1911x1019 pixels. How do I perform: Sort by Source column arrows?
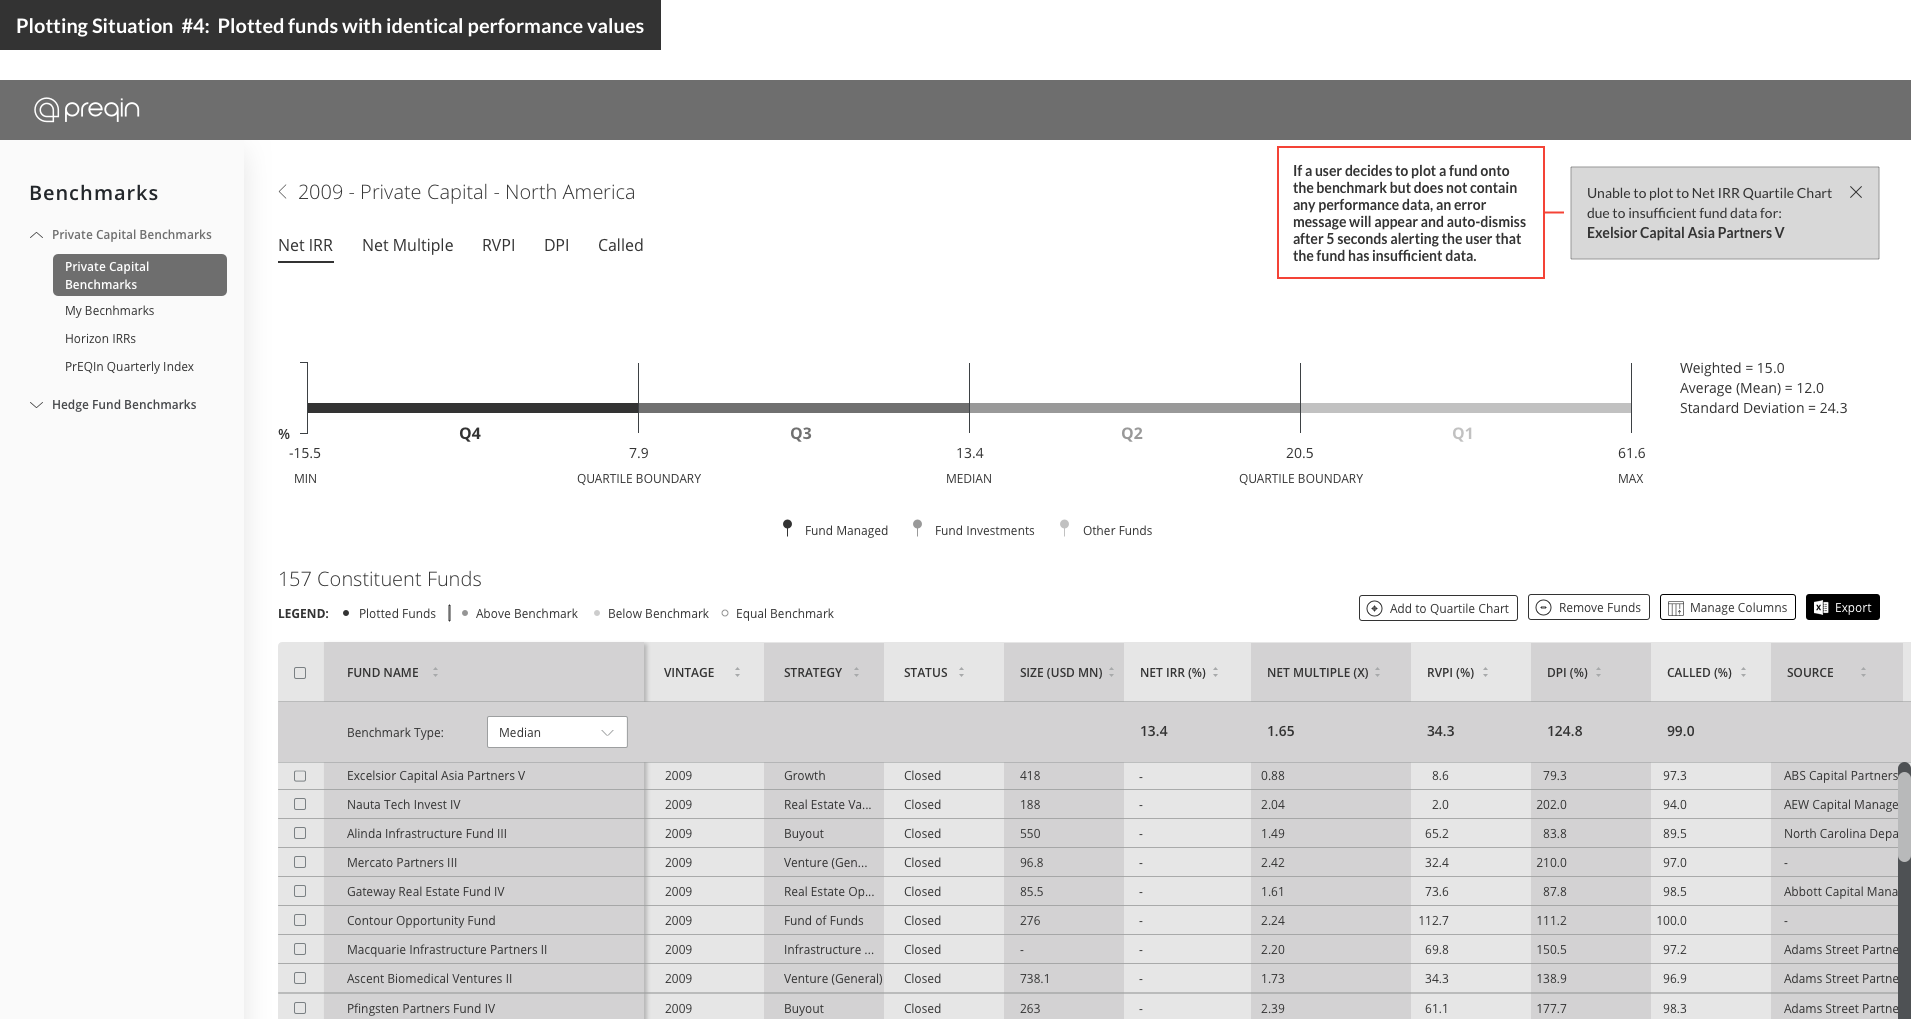tap(1863, 672)
